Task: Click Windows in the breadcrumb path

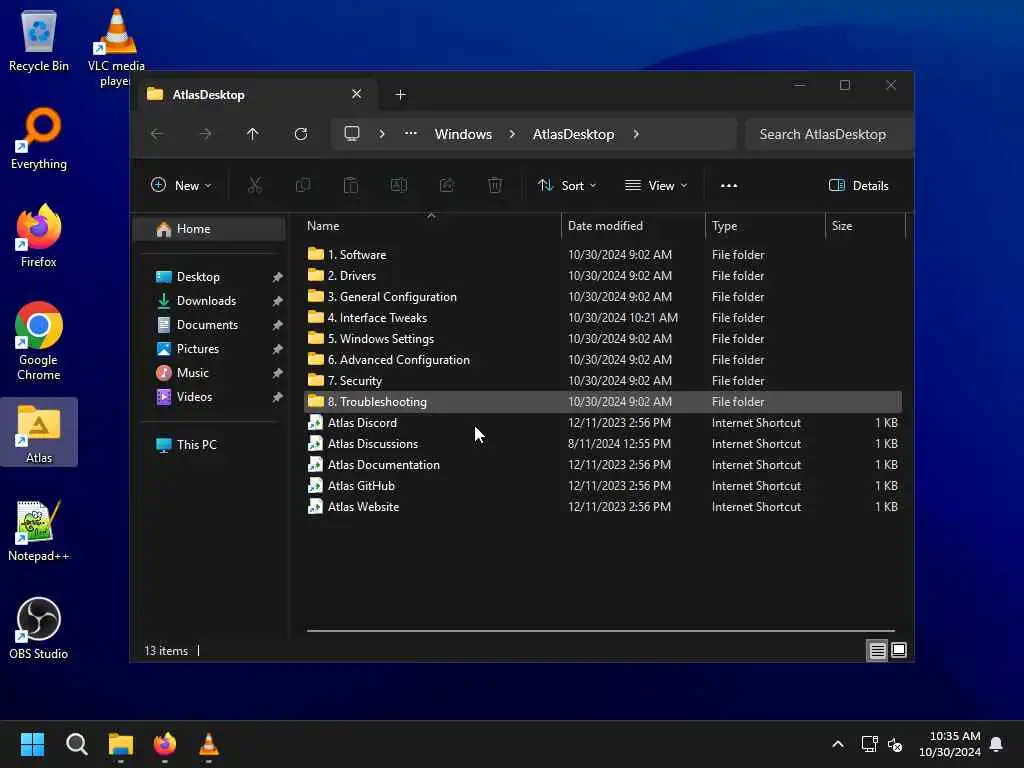Action: [463, 134]
